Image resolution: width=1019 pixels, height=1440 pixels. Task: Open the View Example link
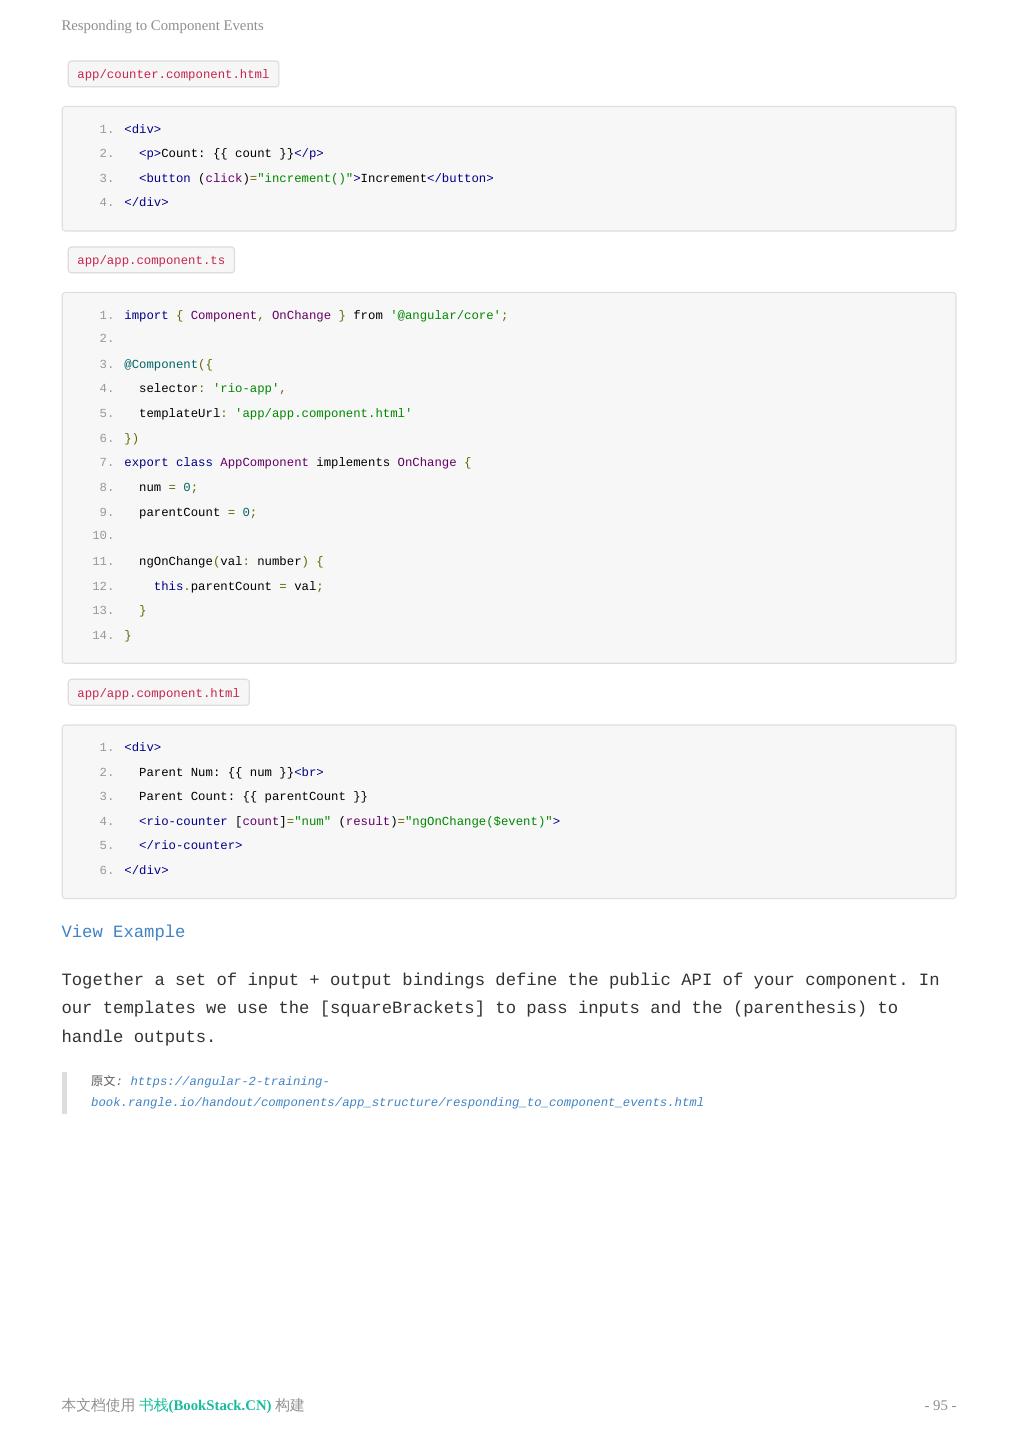point(123,932)
